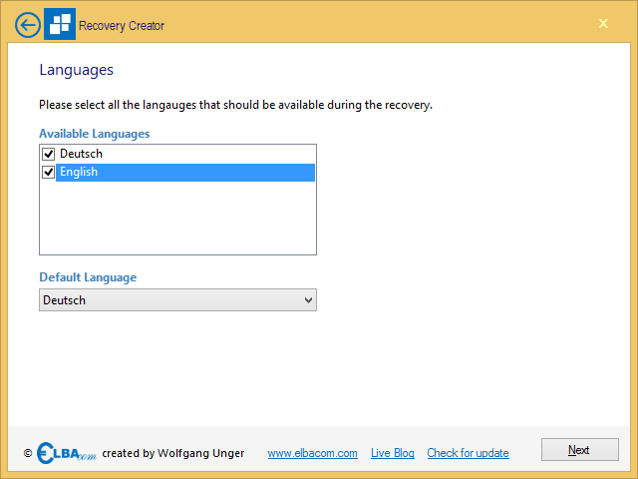Click the Languages page heading
This screenshot has width=638, height=479.
(x=76, y=70)
